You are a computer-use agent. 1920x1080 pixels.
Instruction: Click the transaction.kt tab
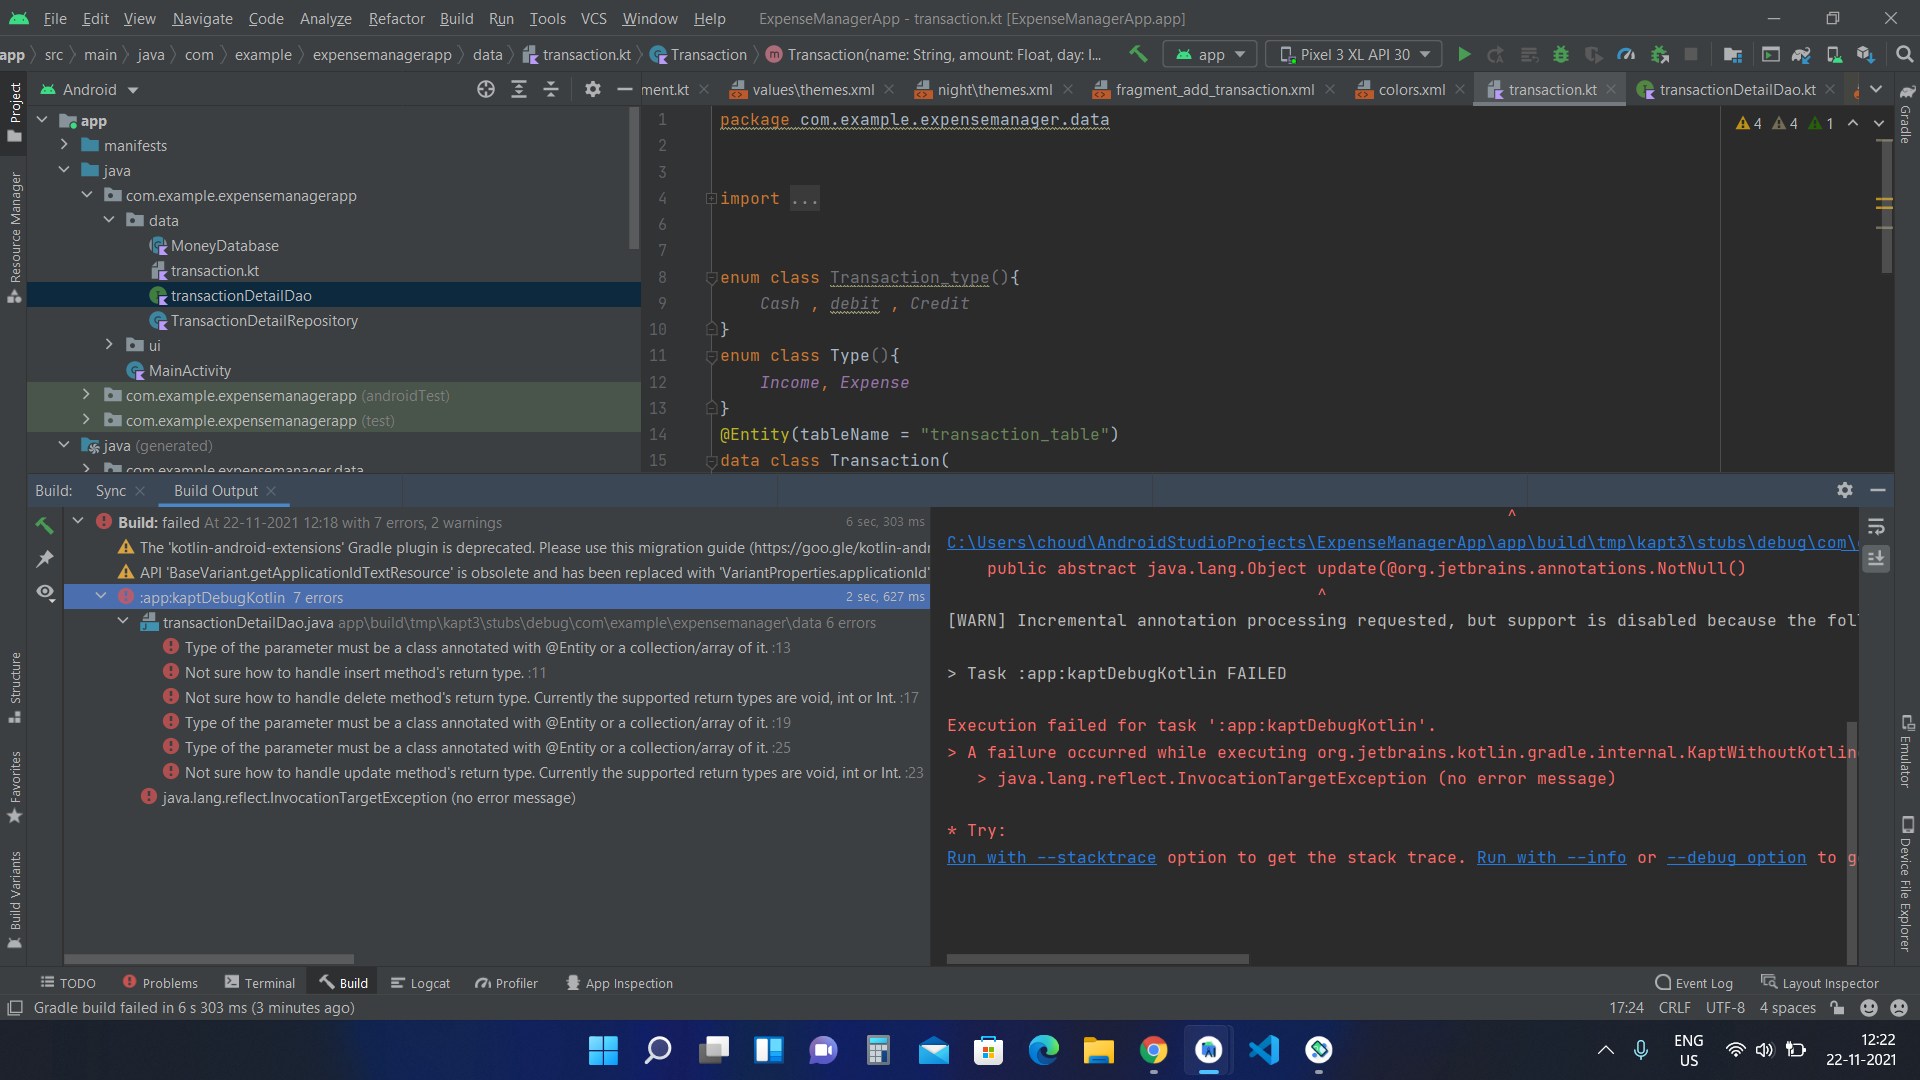coord(1551,88)
